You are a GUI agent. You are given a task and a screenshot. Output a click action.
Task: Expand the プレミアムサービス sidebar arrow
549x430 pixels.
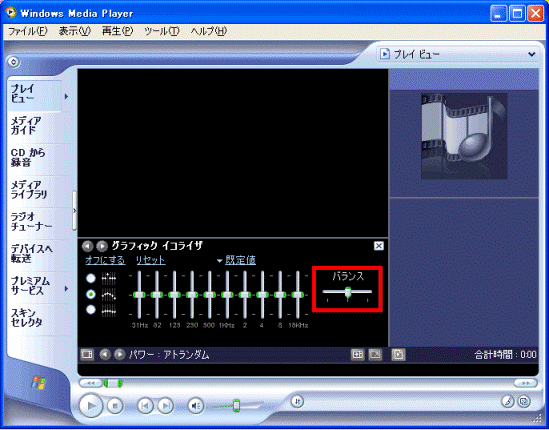click(x=67, y=289)
